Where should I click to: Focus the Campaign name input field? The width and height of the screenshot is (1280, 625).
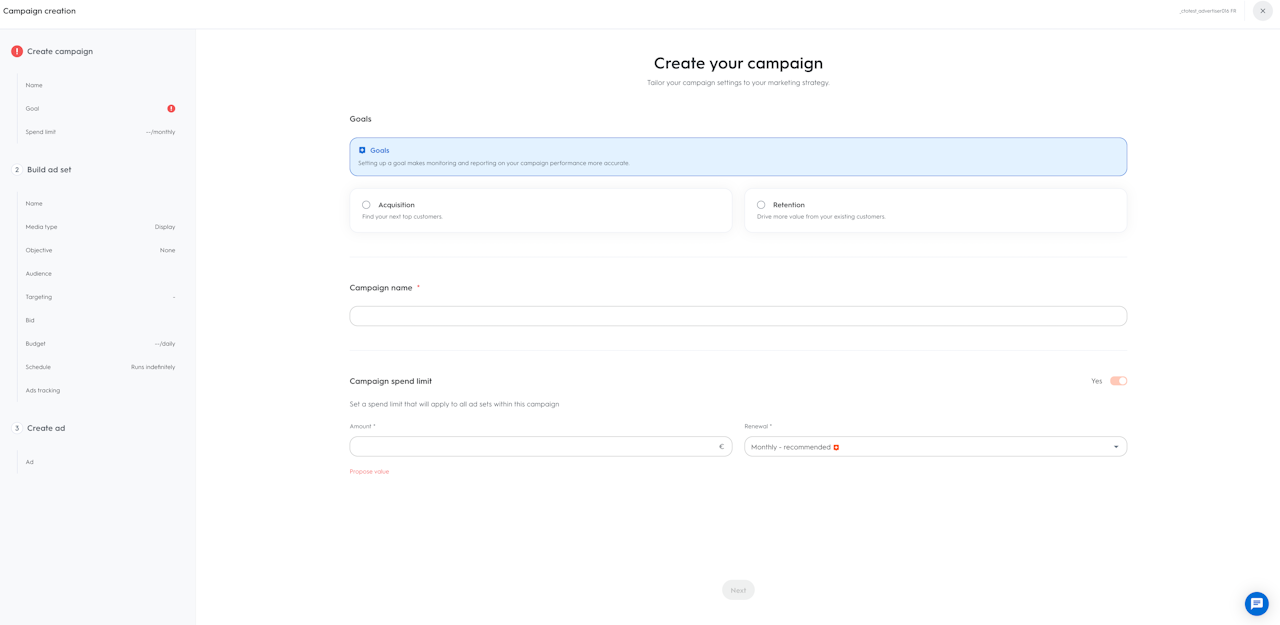738,316
